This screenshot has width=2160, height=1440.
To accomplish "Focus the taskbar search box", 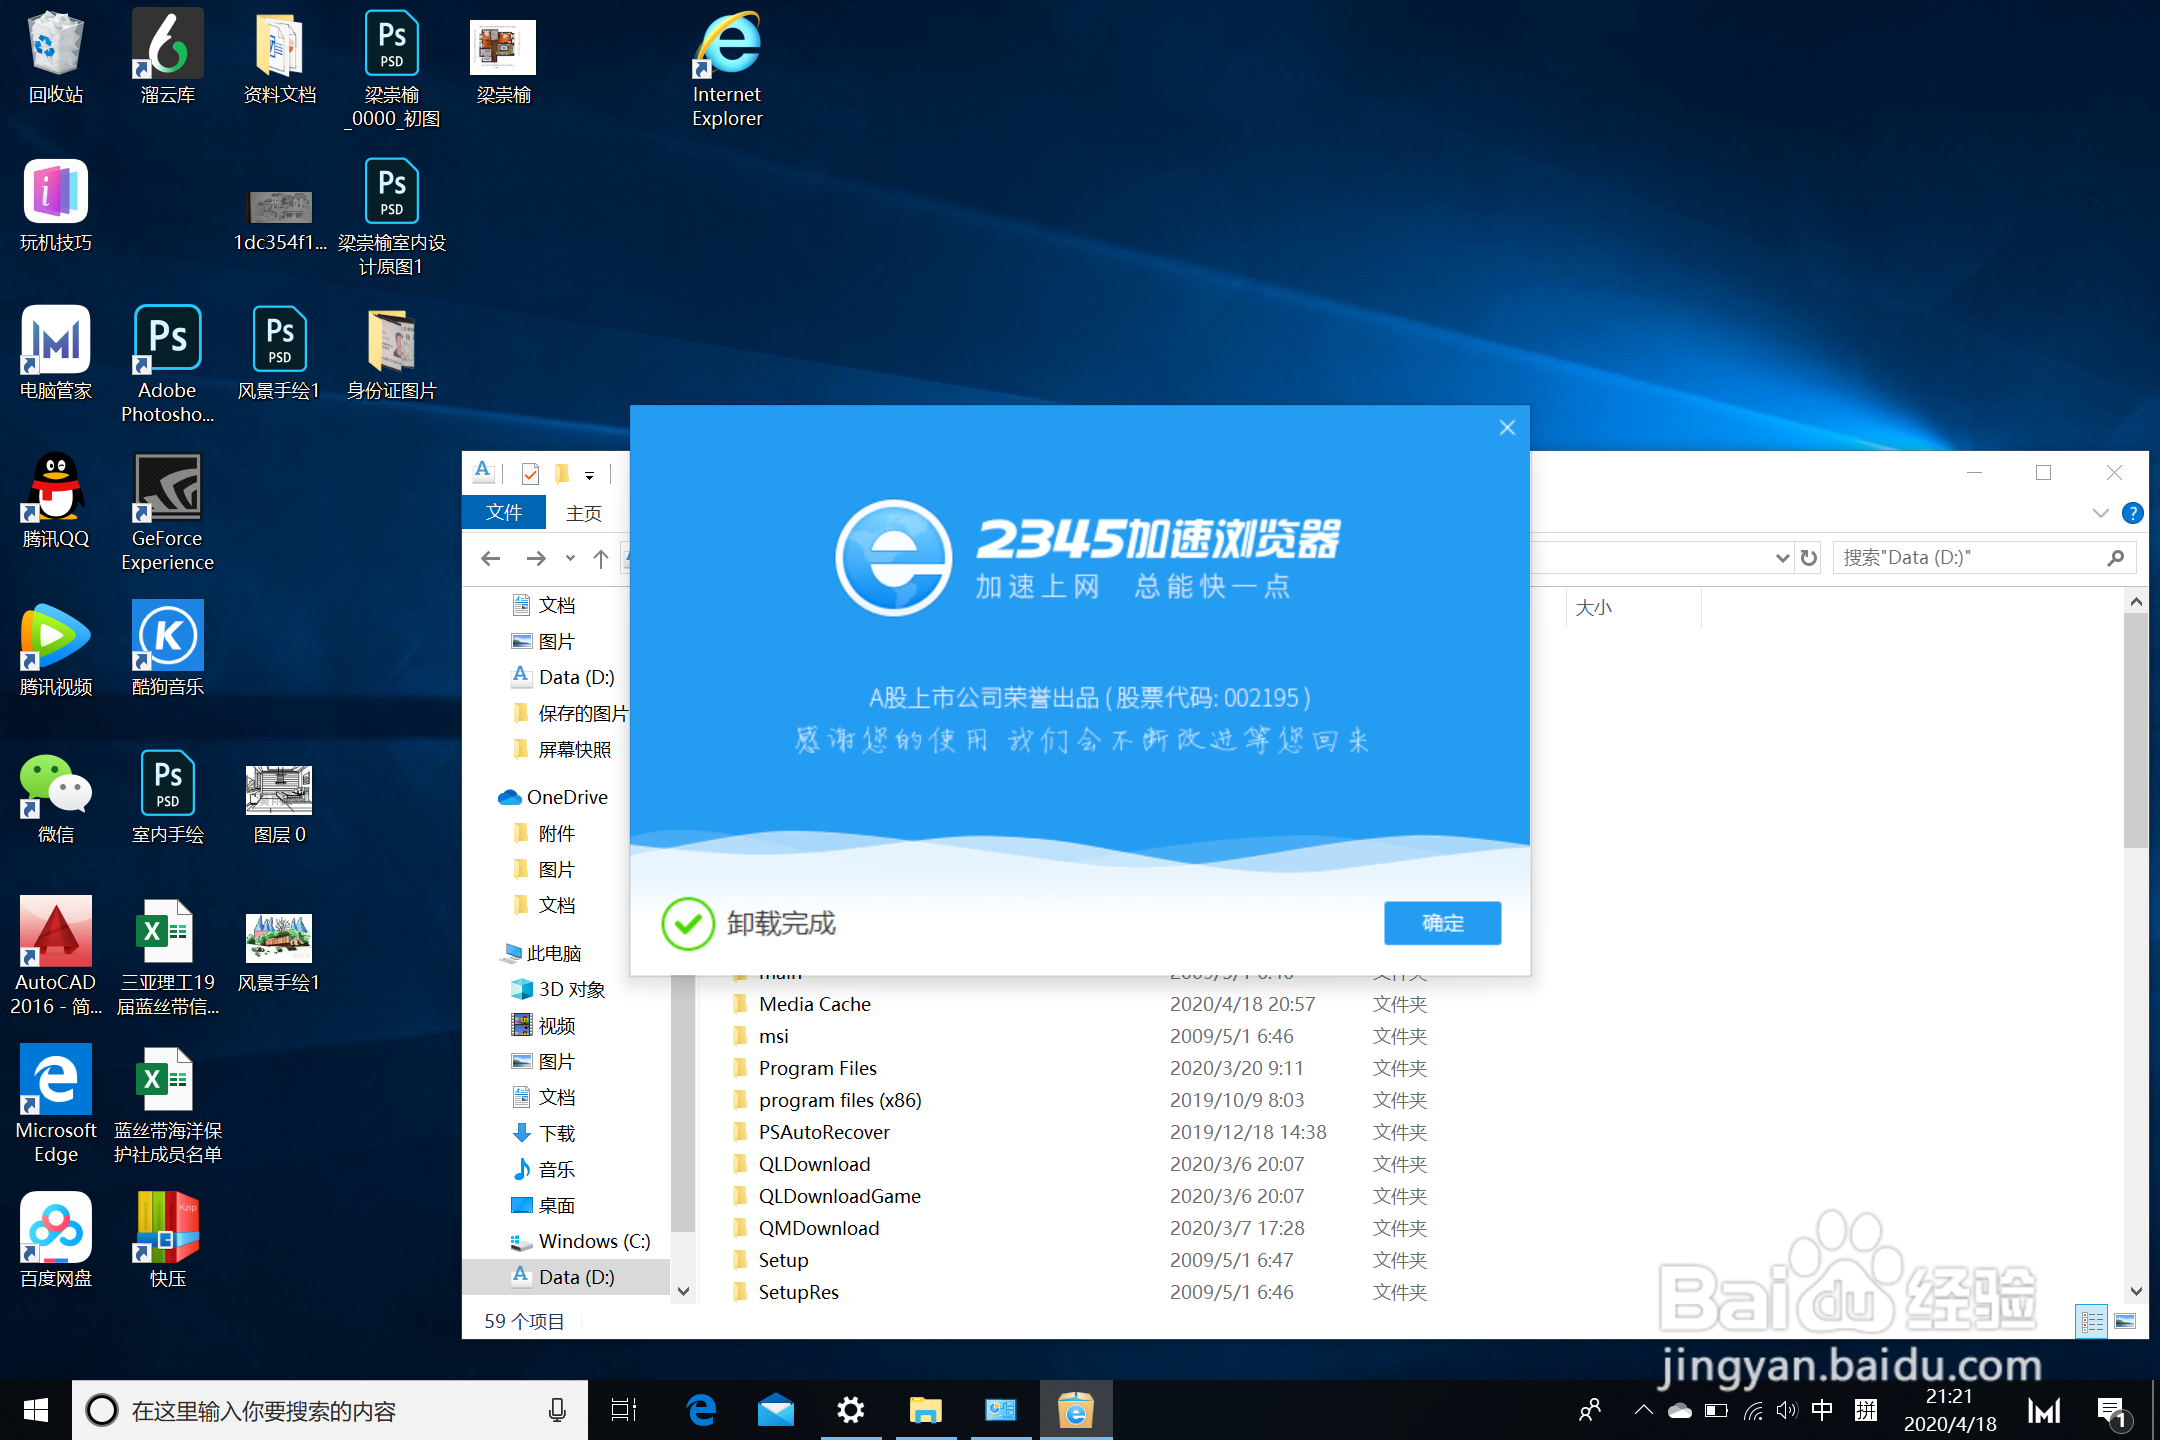I will pyautogui.click(x=330, y=1411).
